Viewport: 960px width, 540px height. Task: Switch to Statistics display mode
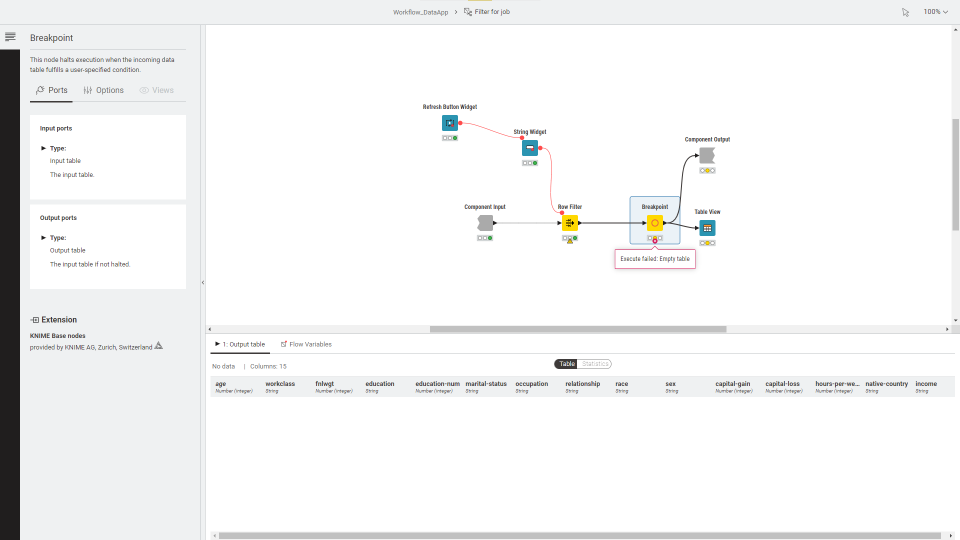coord(595,364)
